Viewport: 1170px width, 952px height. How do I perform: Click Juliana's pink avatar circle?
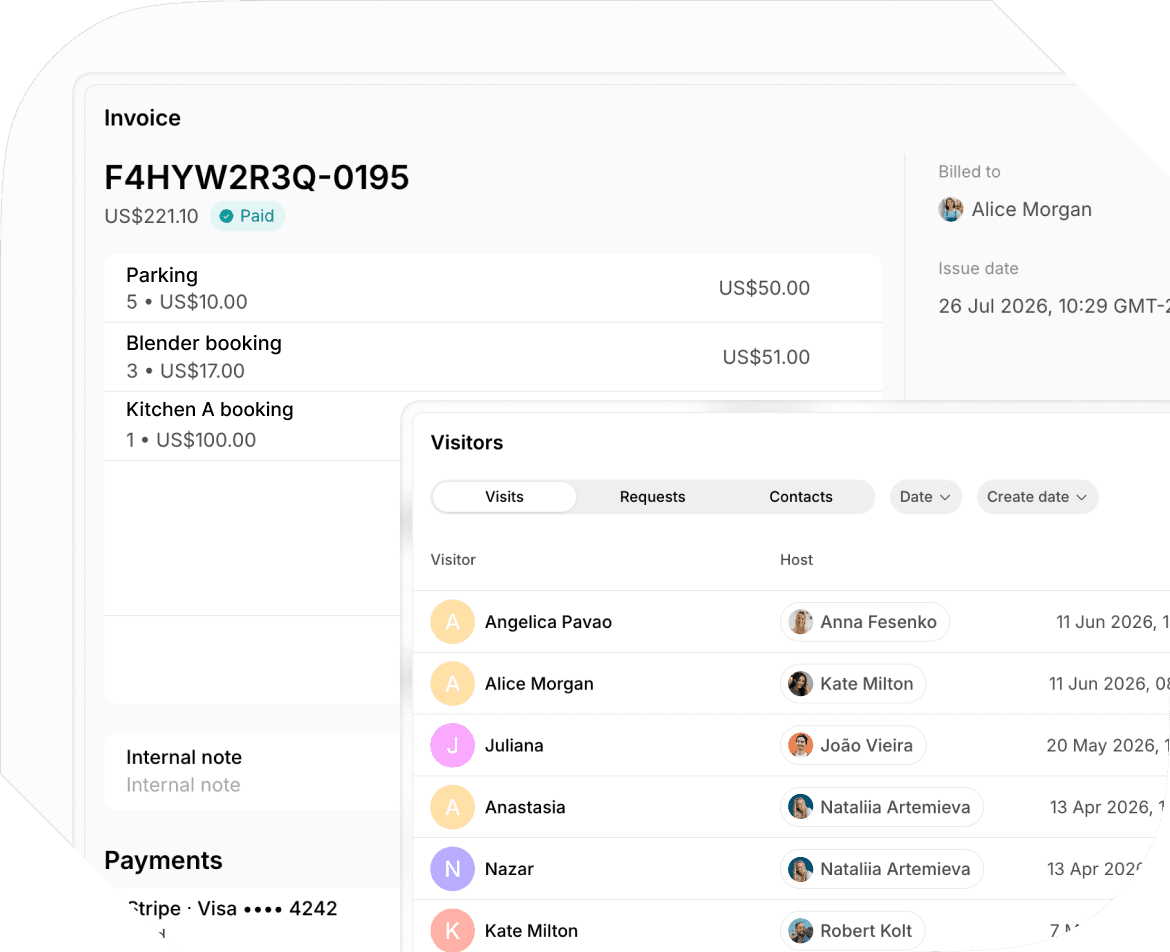coord(452,745)
